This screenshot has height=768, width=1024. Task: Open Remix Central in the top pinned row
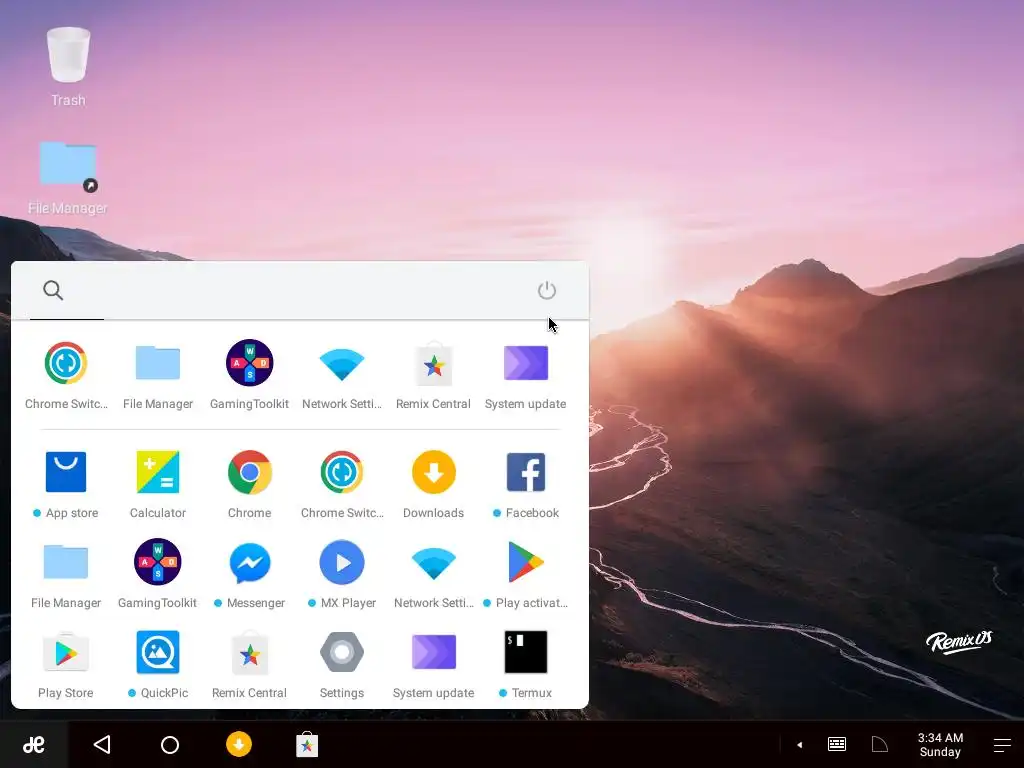(434, 374)
